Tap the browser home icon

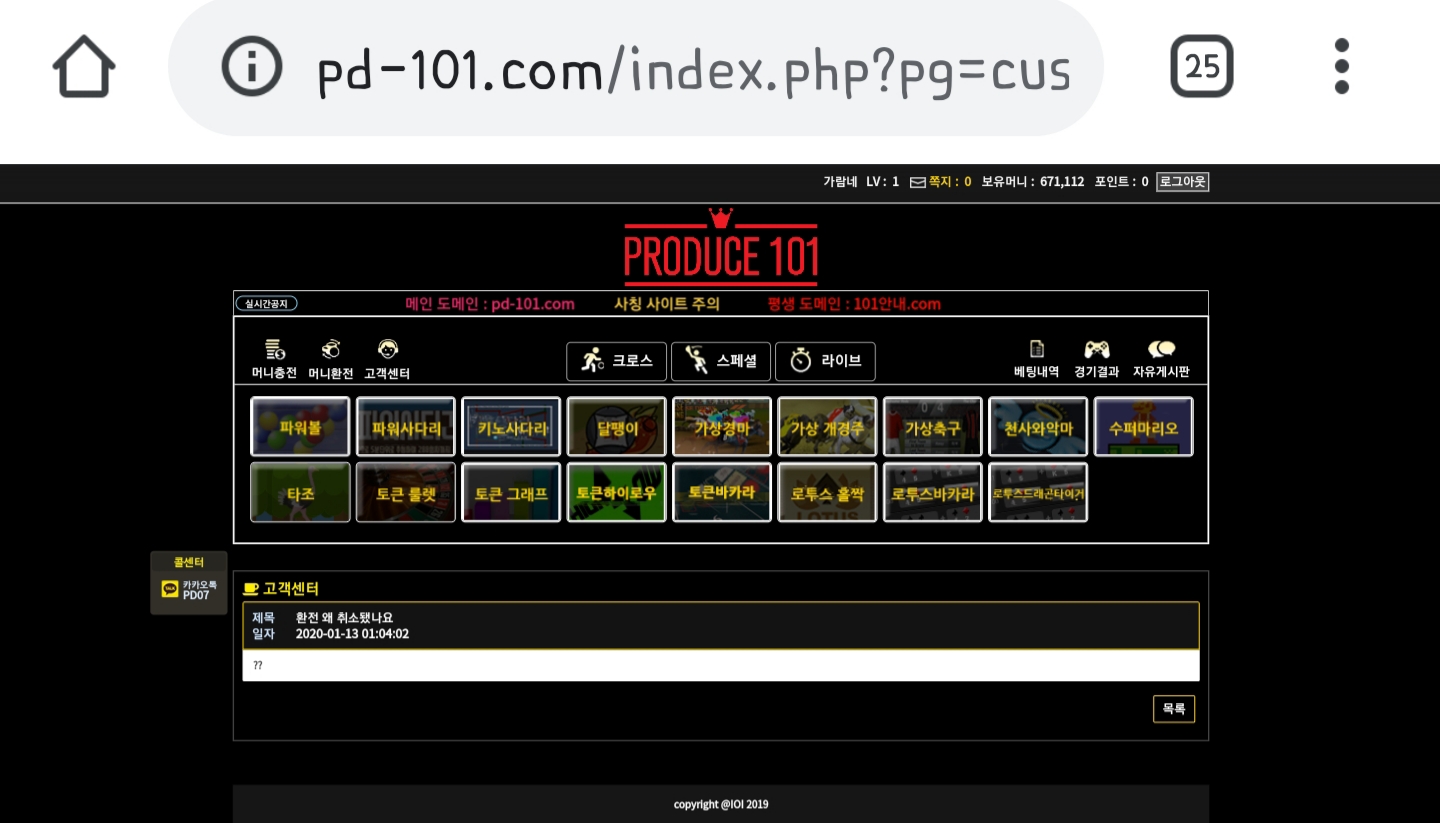84,66
